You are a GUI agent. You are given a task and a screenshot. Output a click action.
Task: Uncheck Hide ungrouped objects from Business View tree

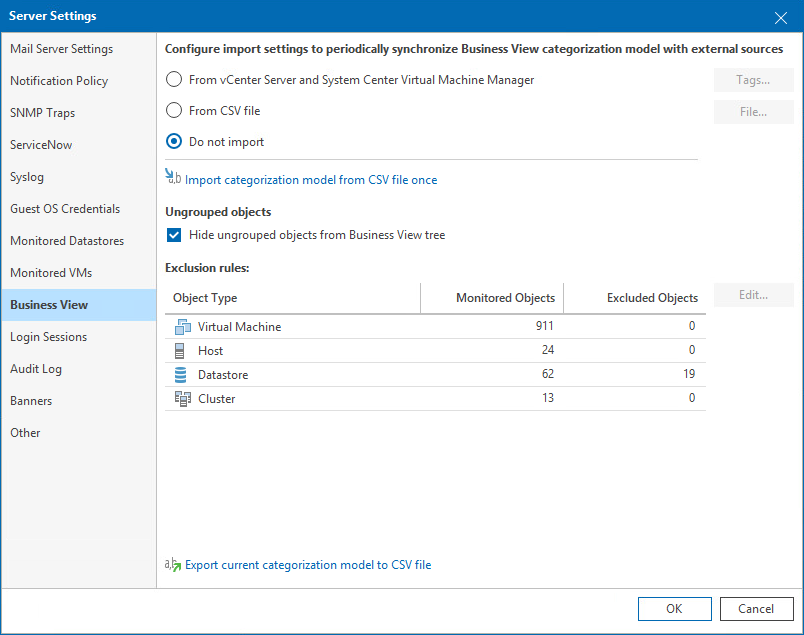point(174,235)
